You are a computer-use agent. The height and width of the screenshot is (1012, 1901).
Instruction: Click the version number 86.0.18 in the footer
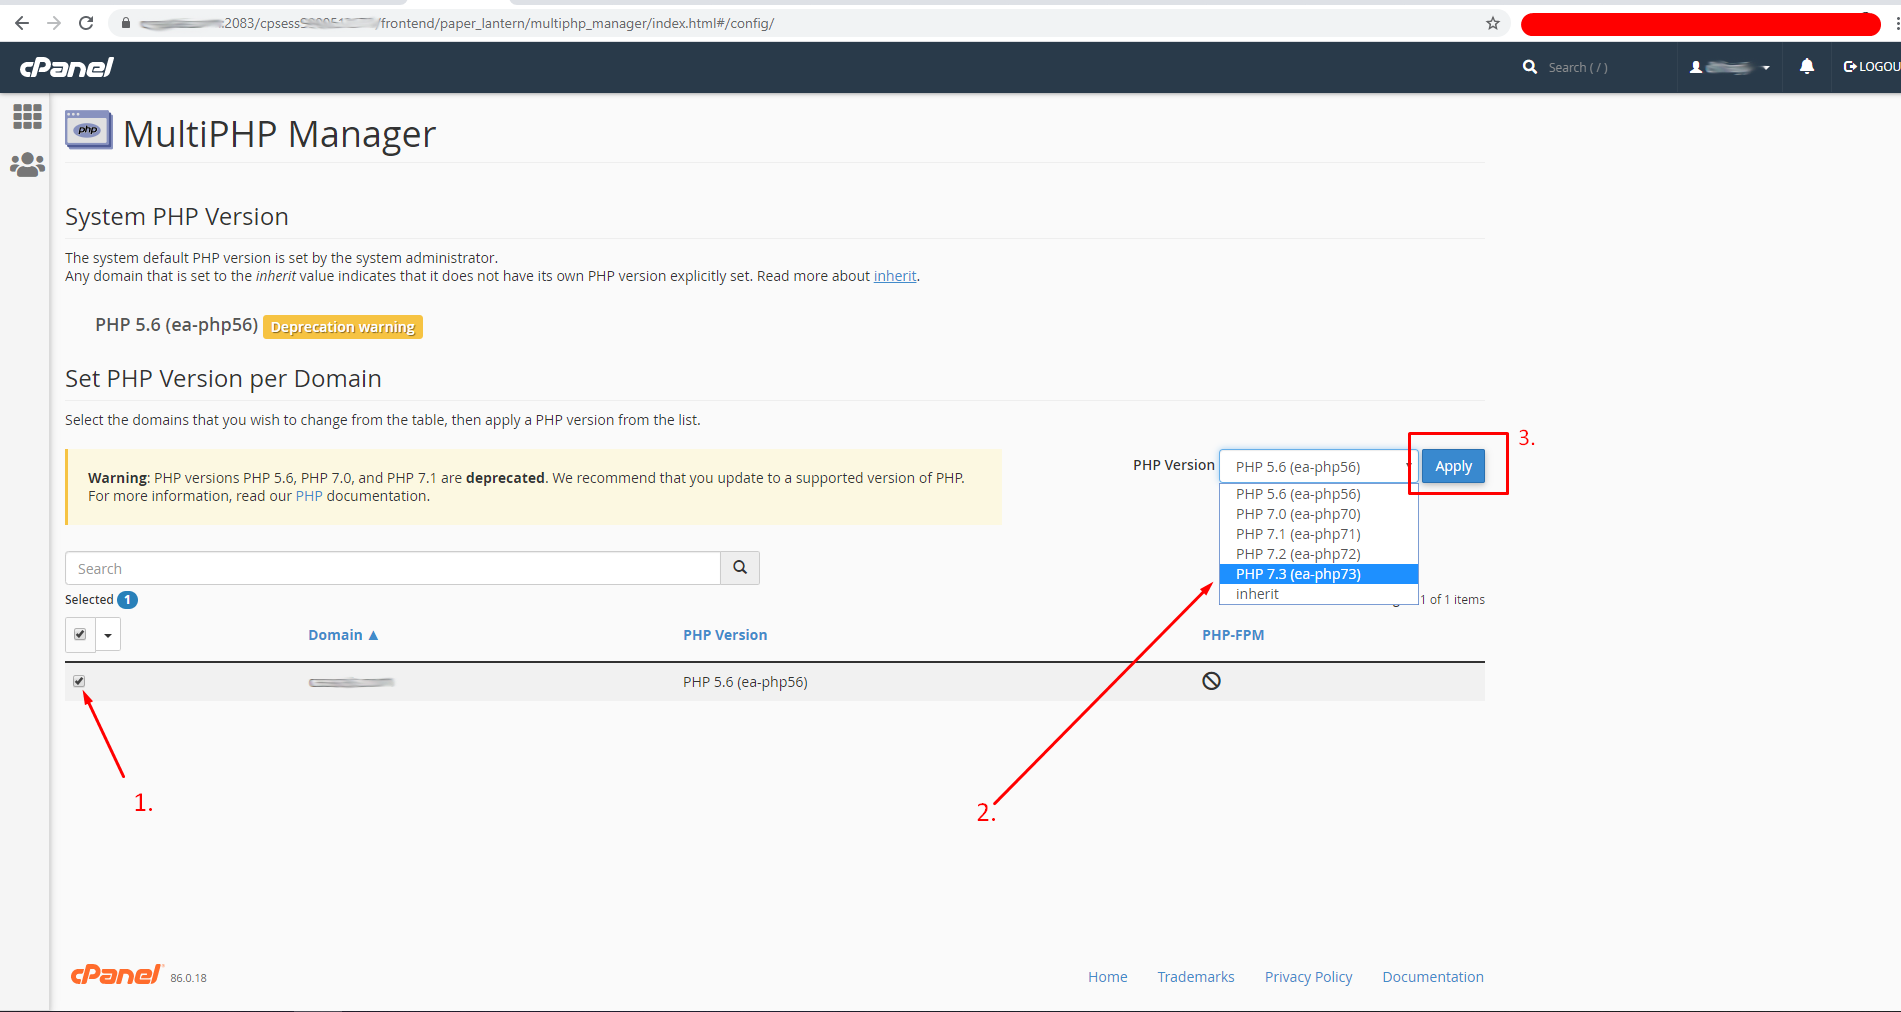tap(188, 978)
